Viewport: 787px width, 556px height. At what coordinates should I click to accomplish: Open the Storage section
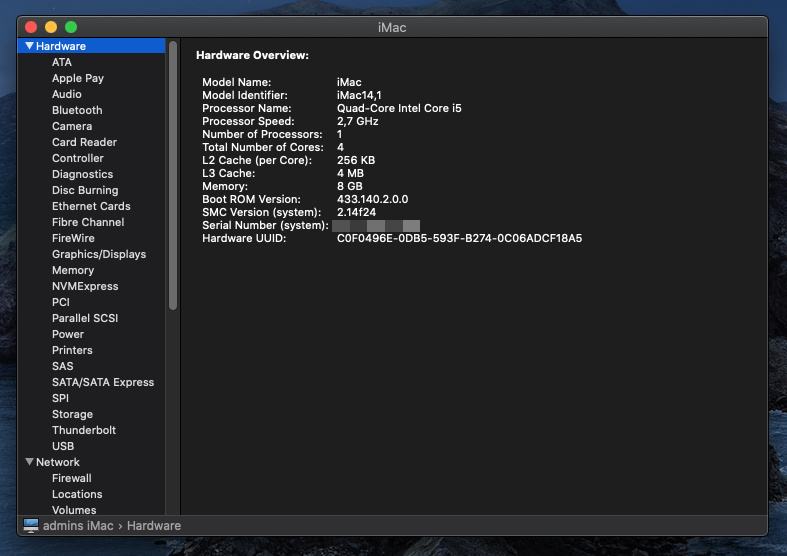click(72, 414)
